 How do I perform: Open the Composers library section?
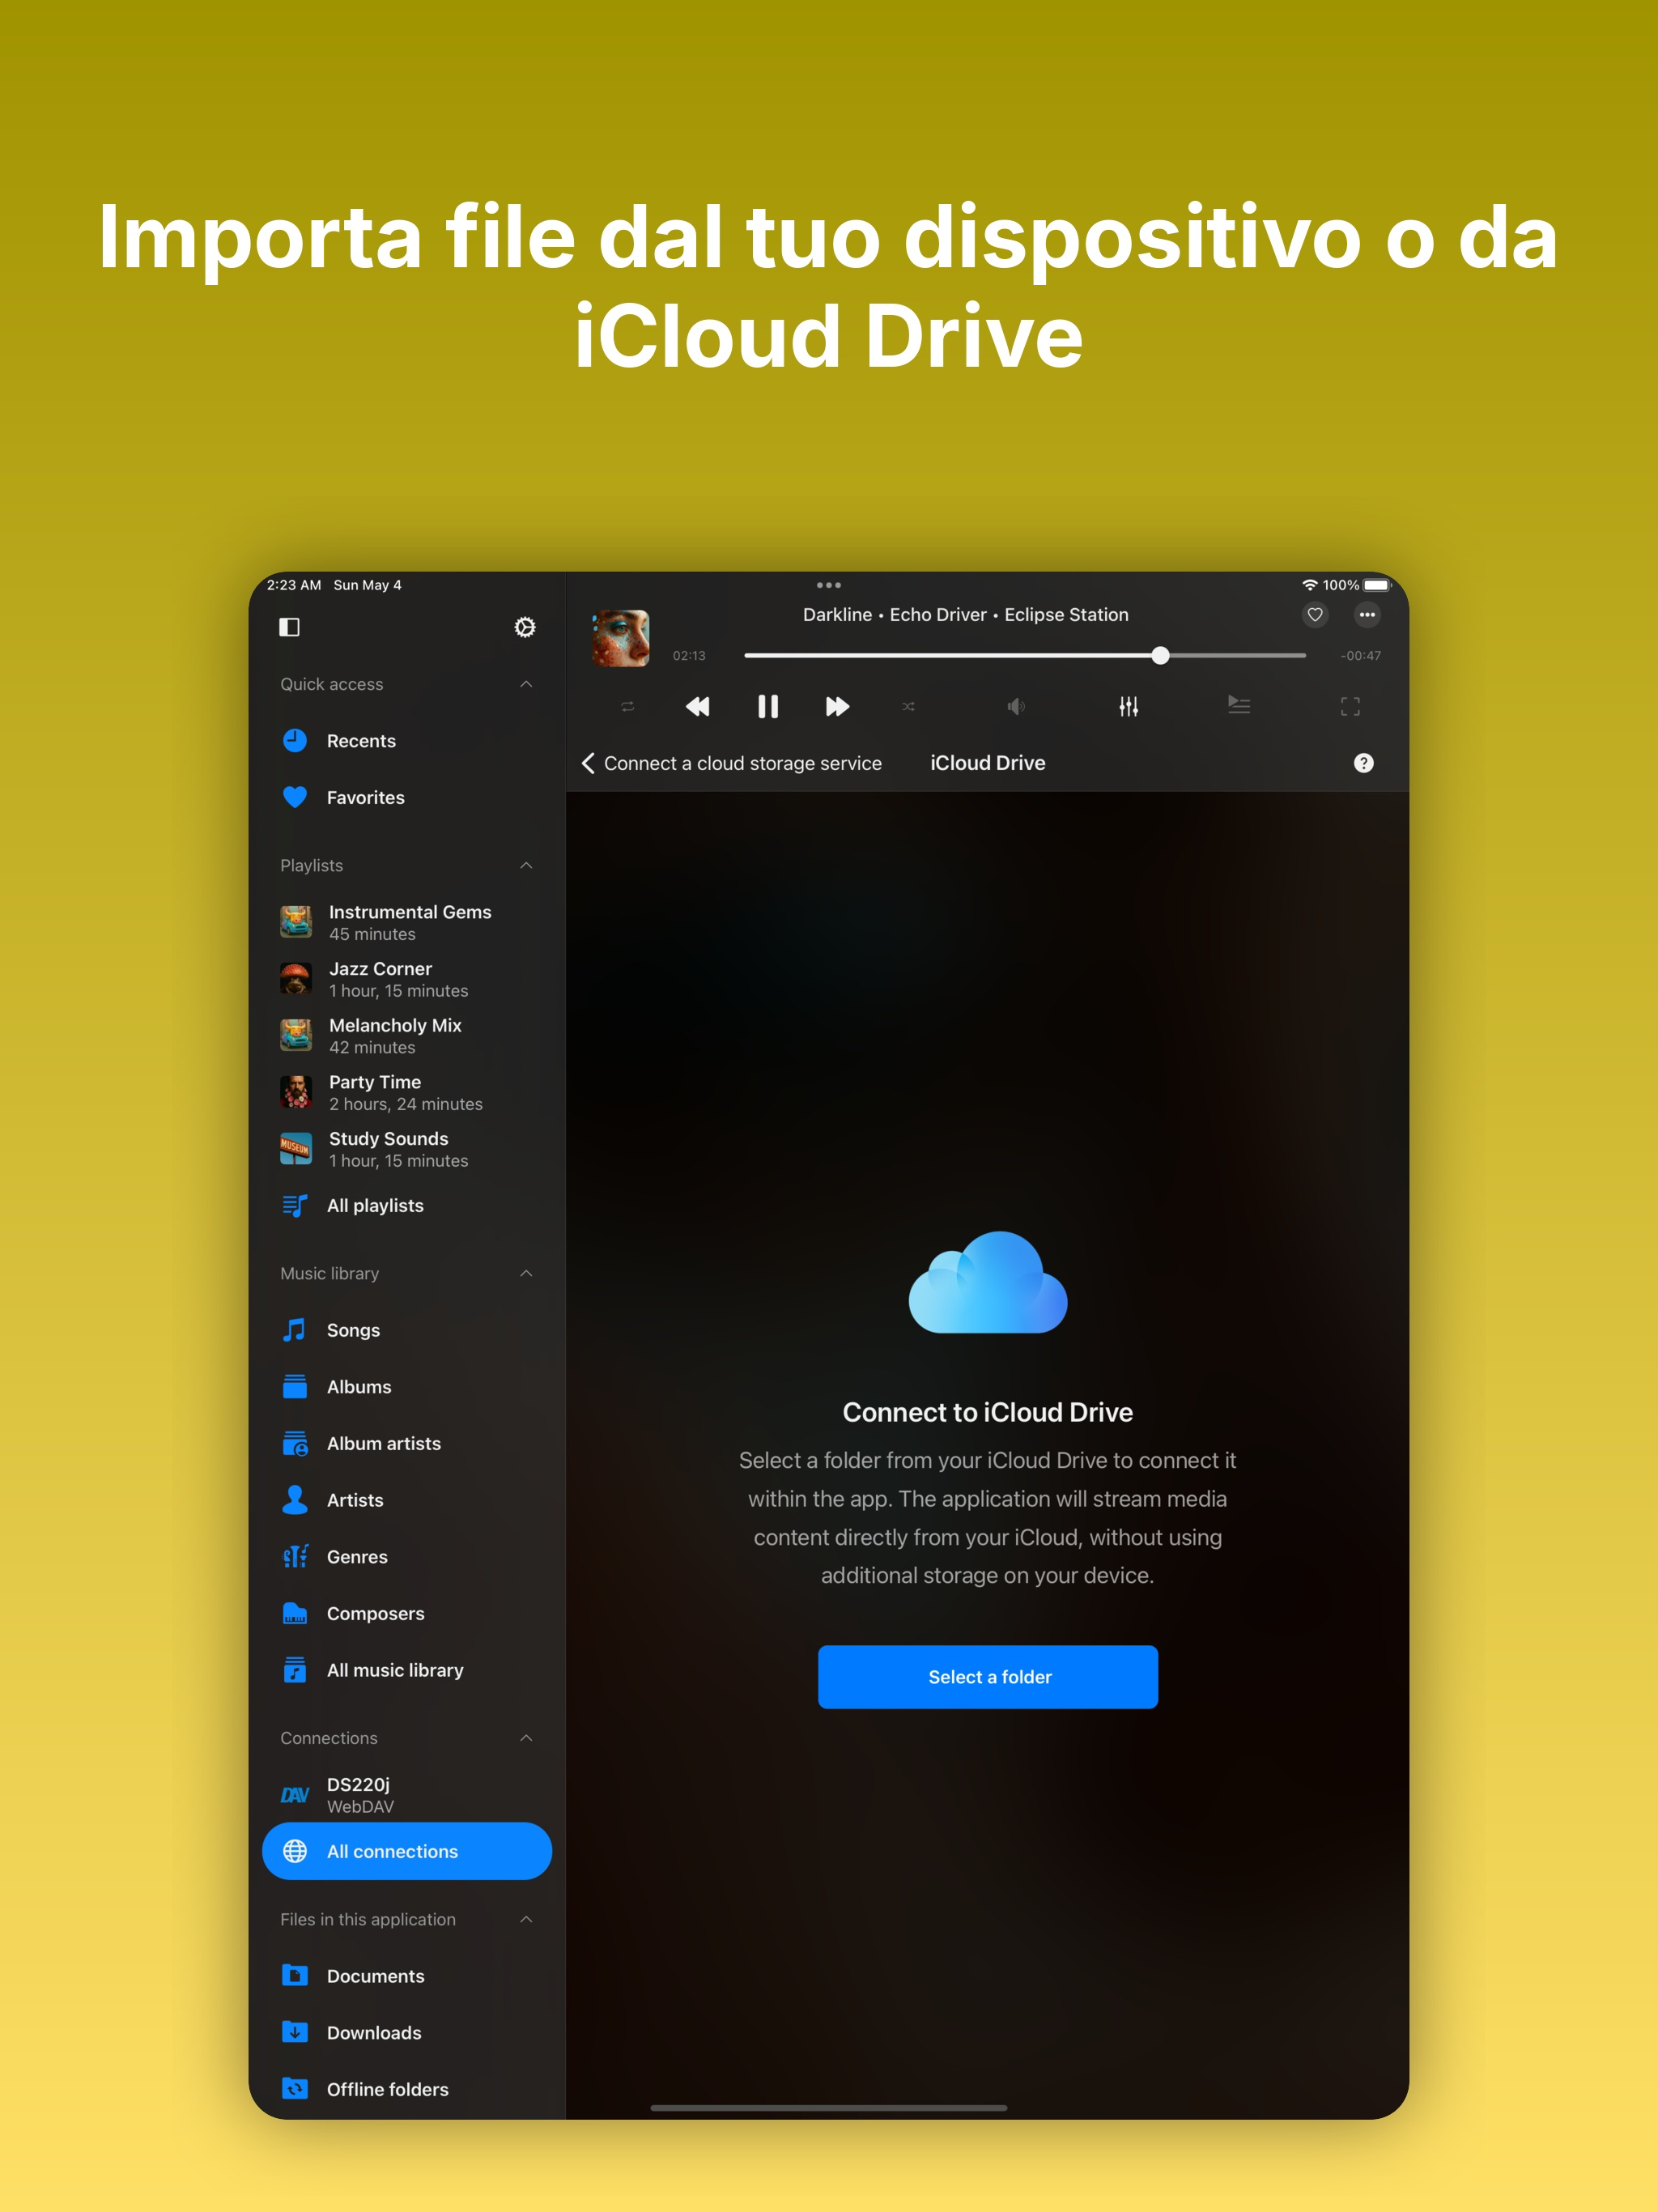[375, 1613]
